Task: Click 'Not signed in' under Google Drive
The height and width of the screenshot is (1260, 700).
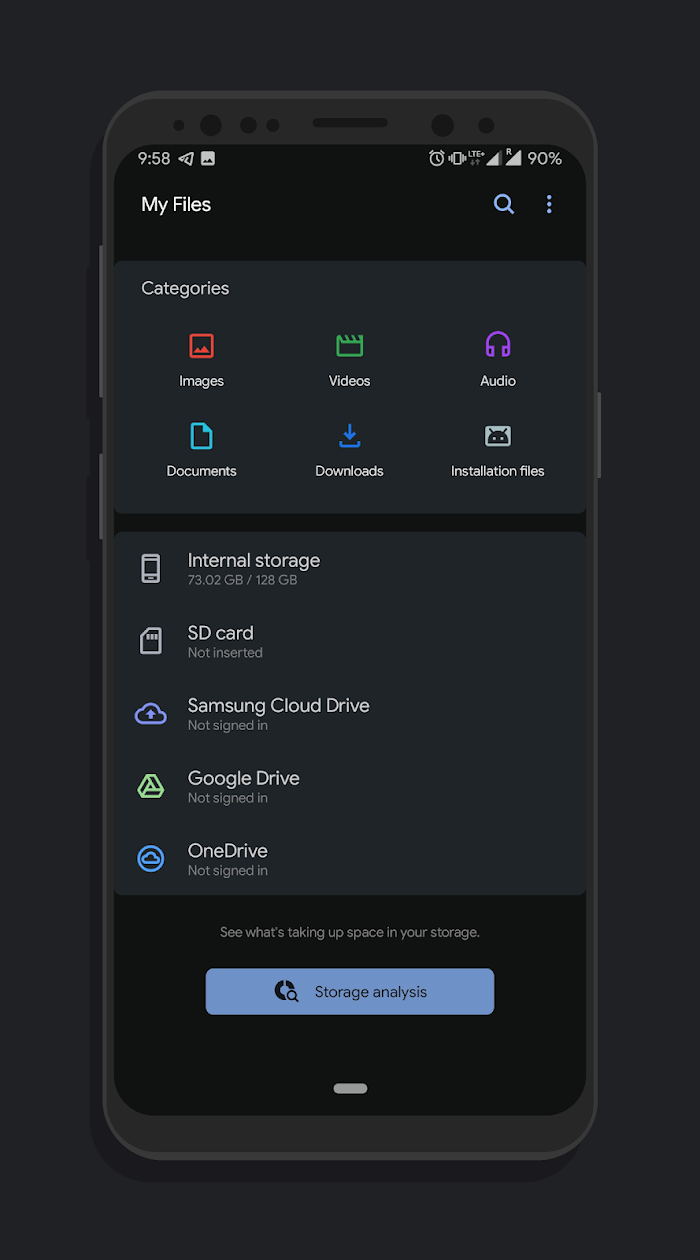Action: (x=228, y=798)
